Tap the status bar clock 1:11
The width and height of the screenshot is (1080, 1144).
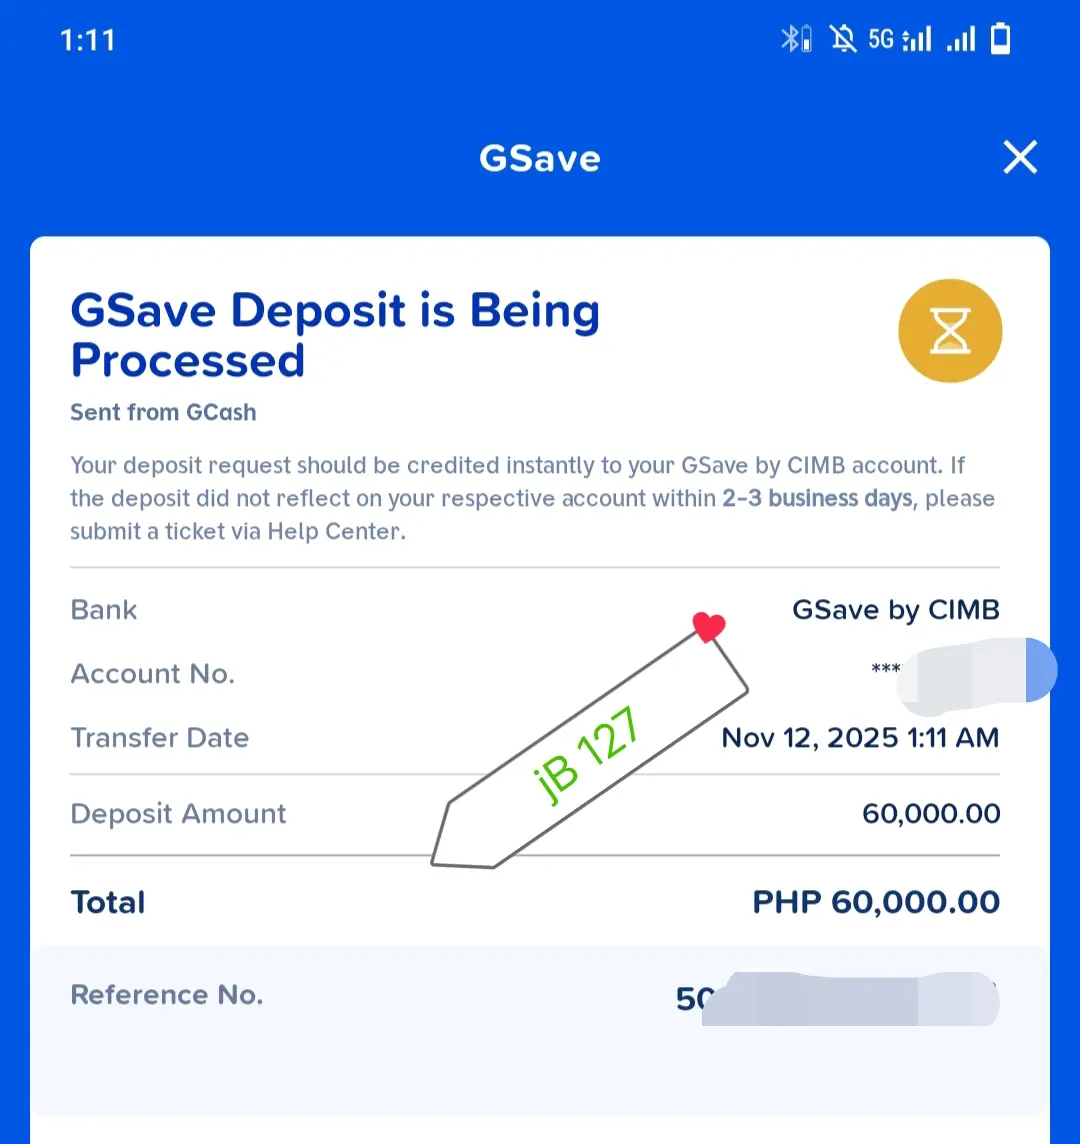pos(88,40)
